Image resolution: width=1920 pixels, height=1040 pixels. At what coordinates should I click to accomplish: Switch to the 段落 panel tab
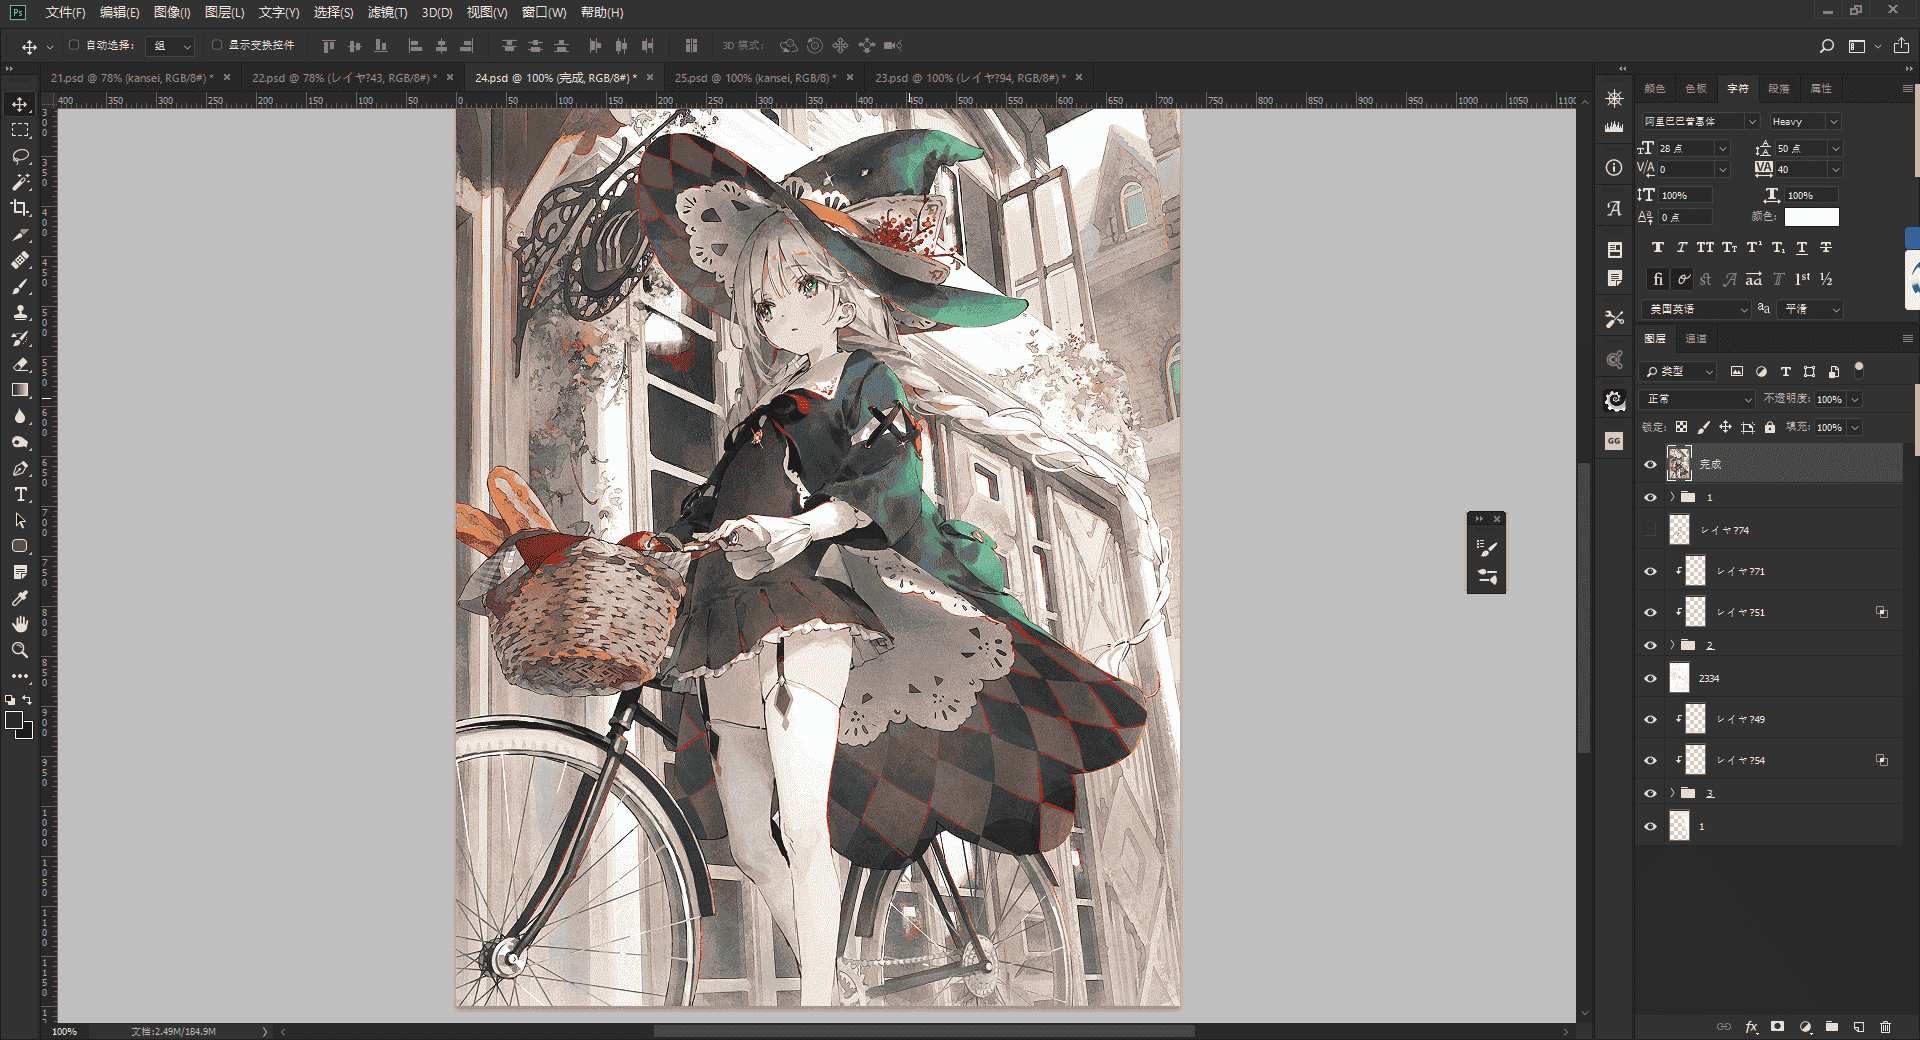click(1779, 88)
